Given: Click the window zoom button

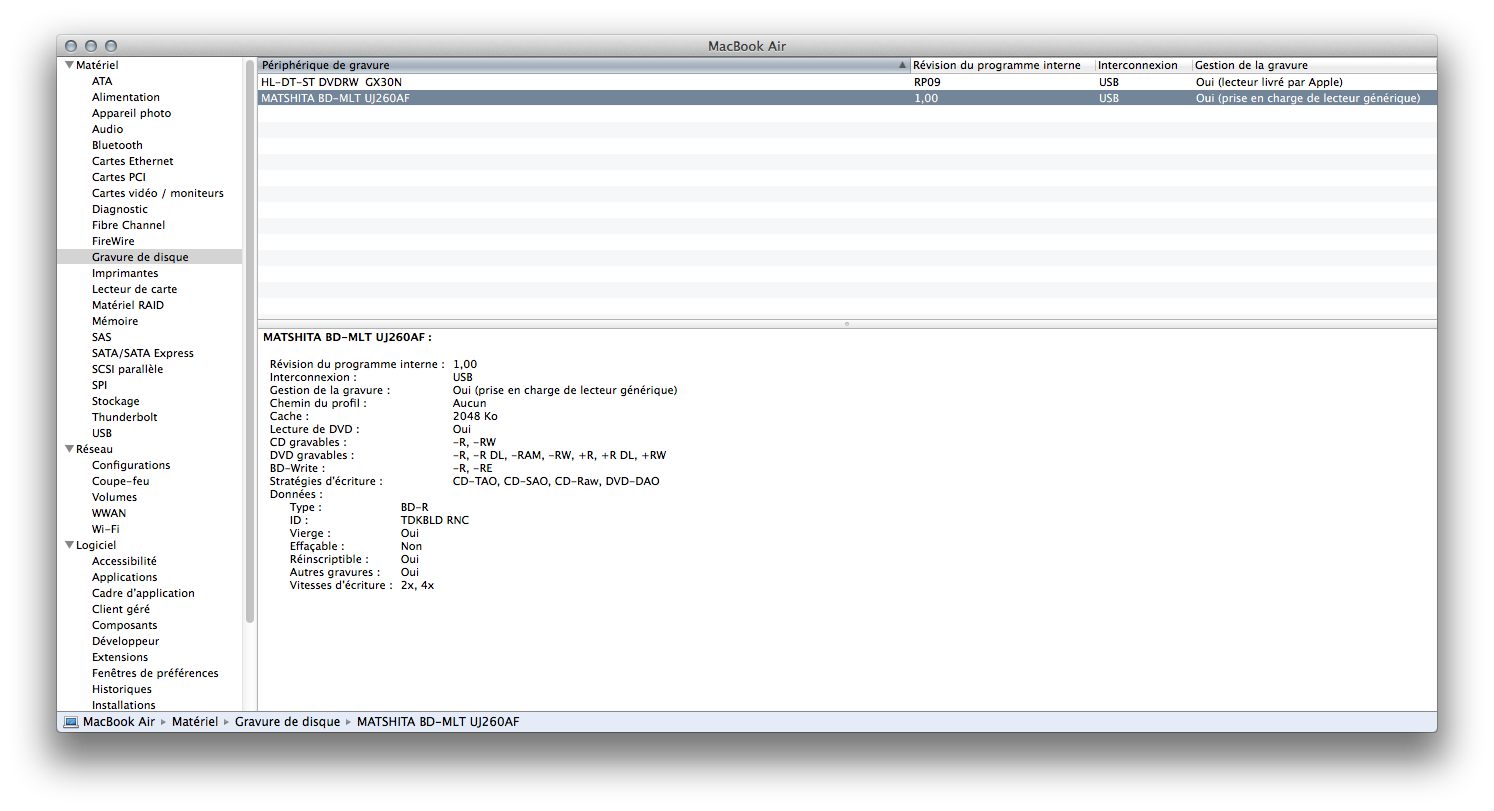Looking at the screenshot, I should tap(111, 46).
